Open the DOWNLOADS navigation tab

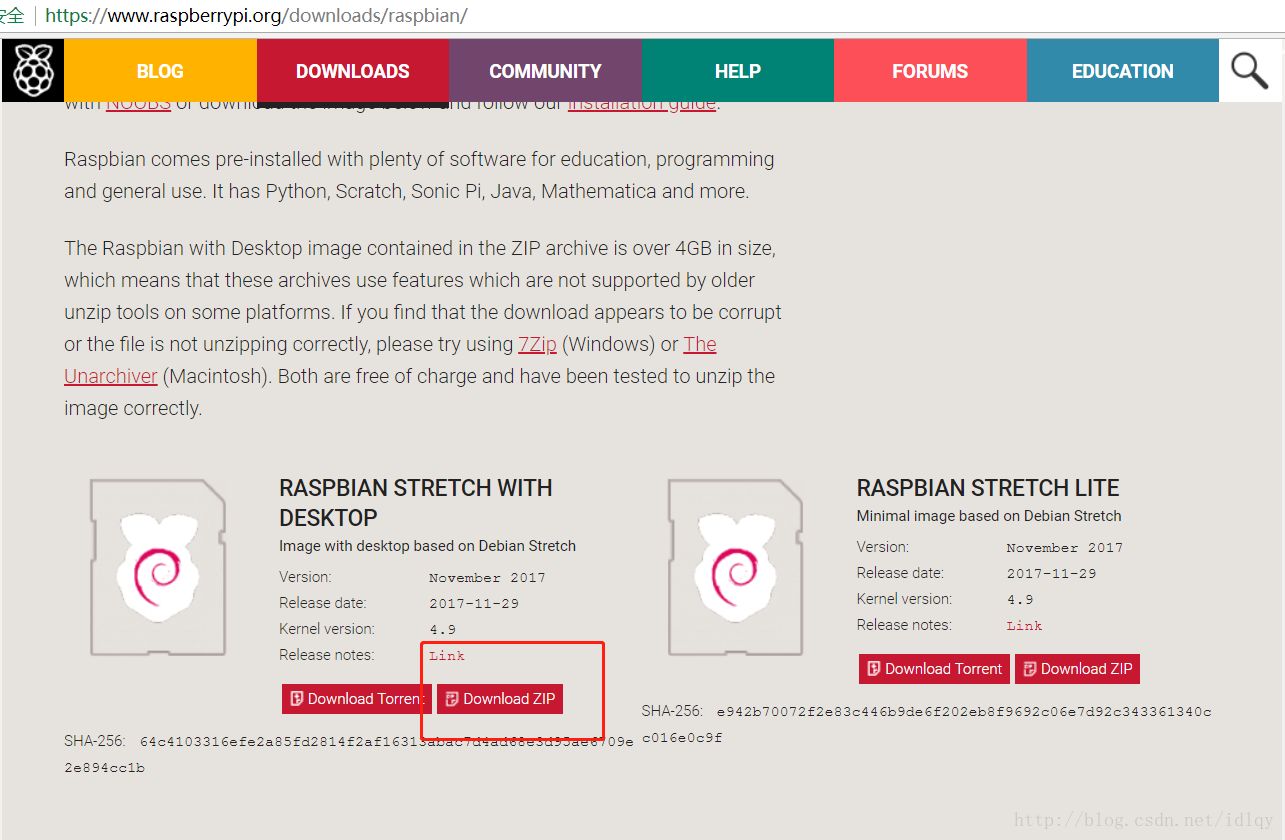(x=353, y=71)
